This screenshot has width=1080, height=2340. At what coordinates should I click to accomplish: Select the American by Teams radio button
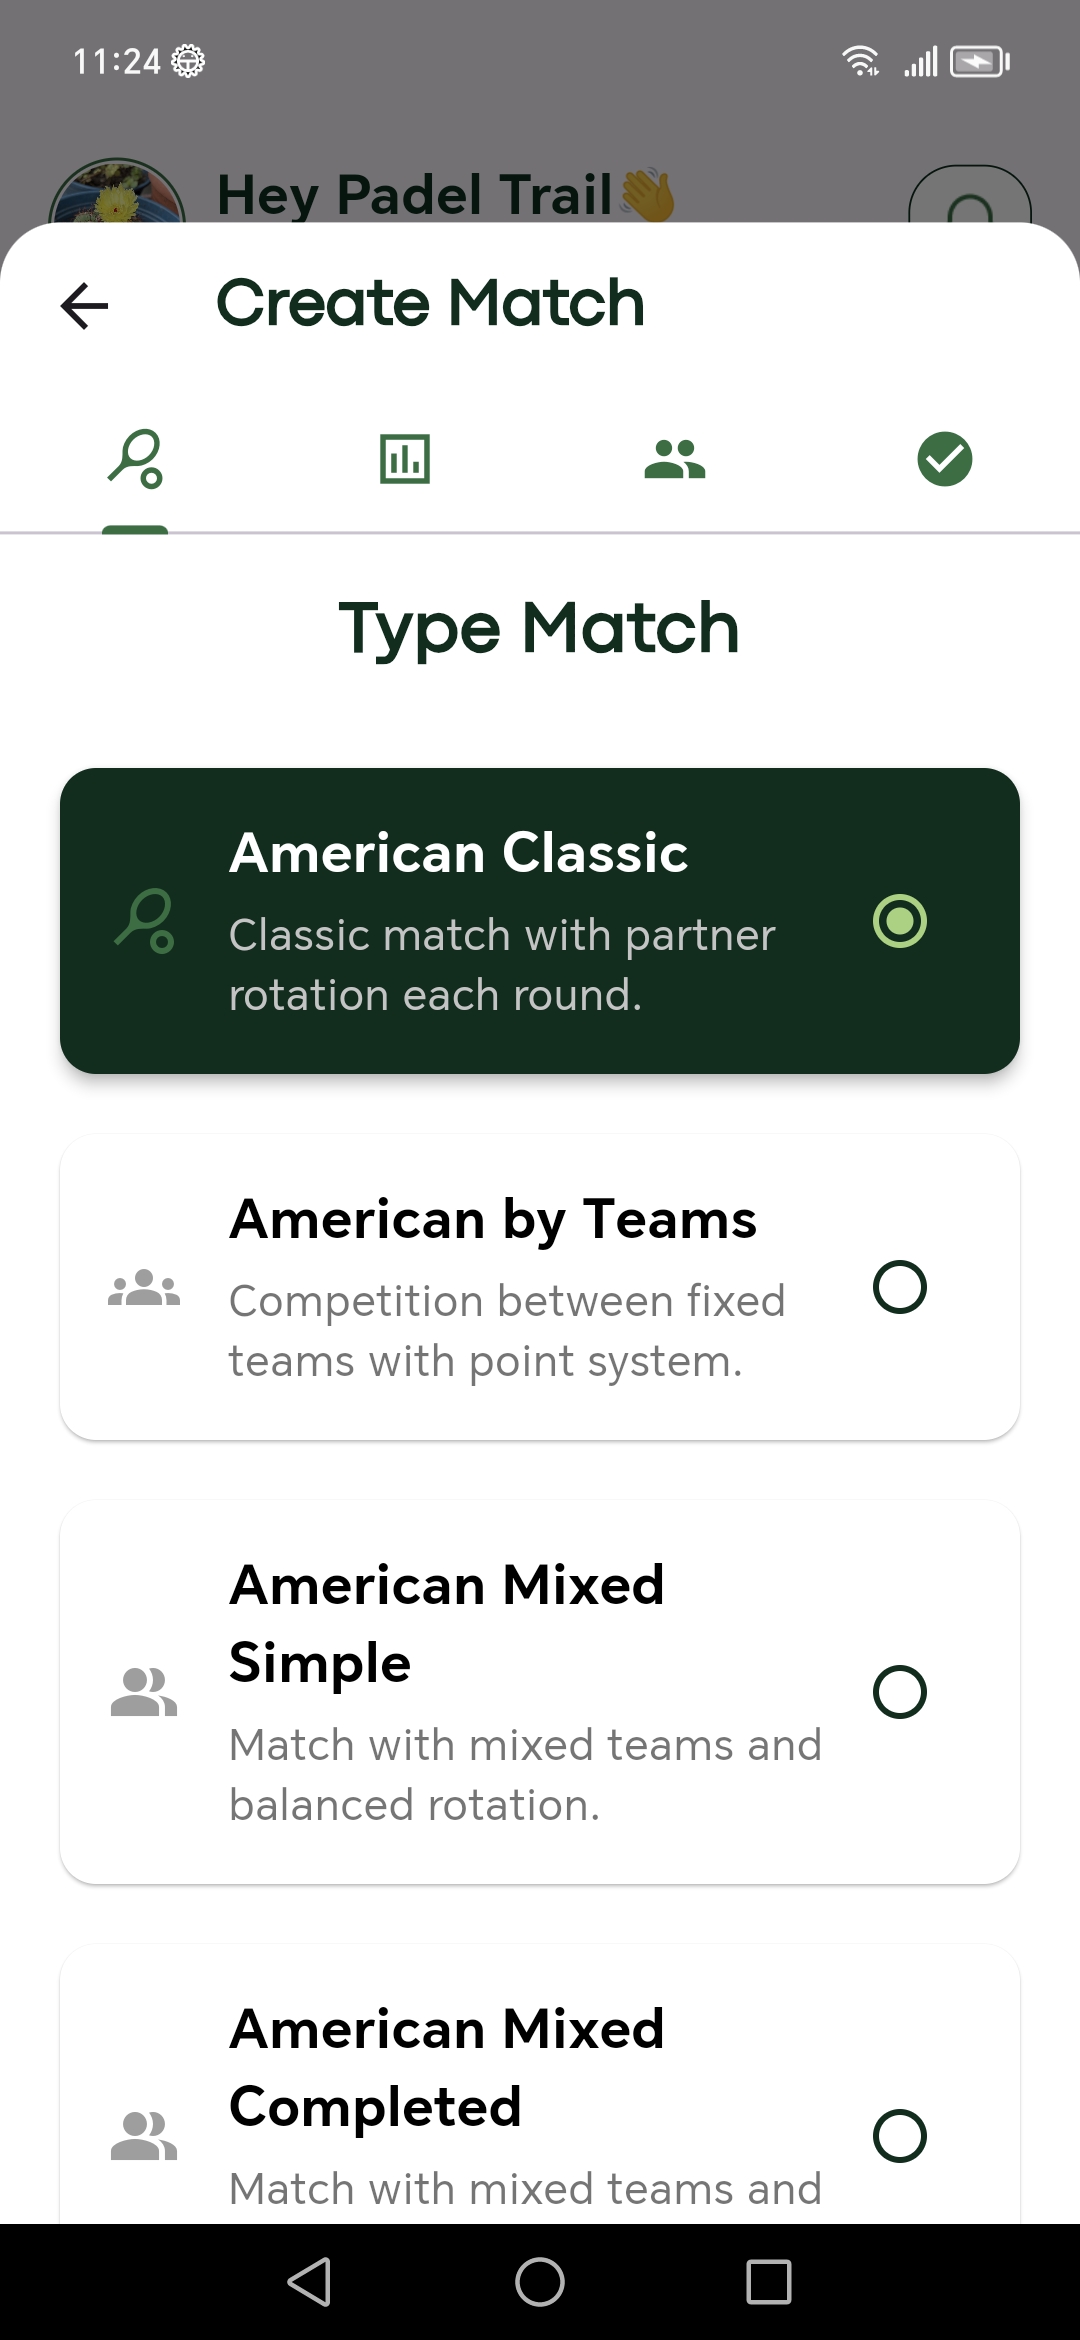click(x=899, y=1287)
